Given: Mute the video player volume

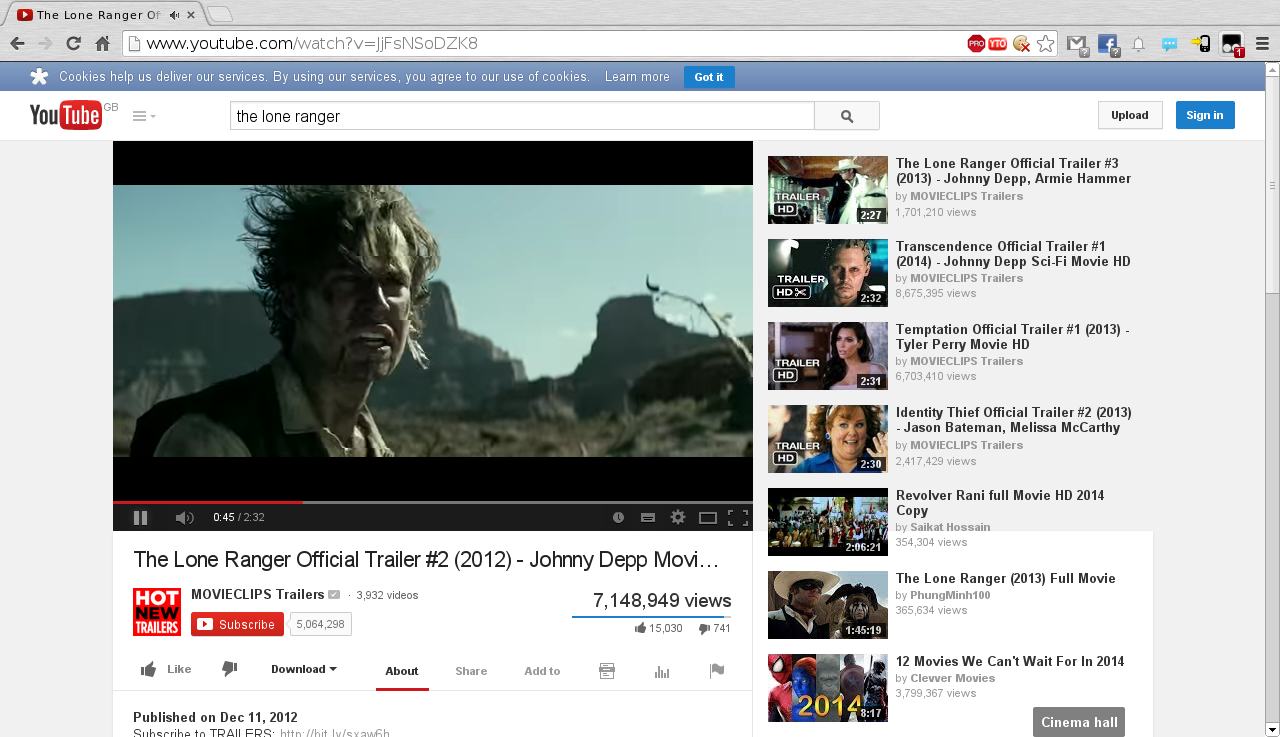Looking at the screenshot, I should point(184,517).
